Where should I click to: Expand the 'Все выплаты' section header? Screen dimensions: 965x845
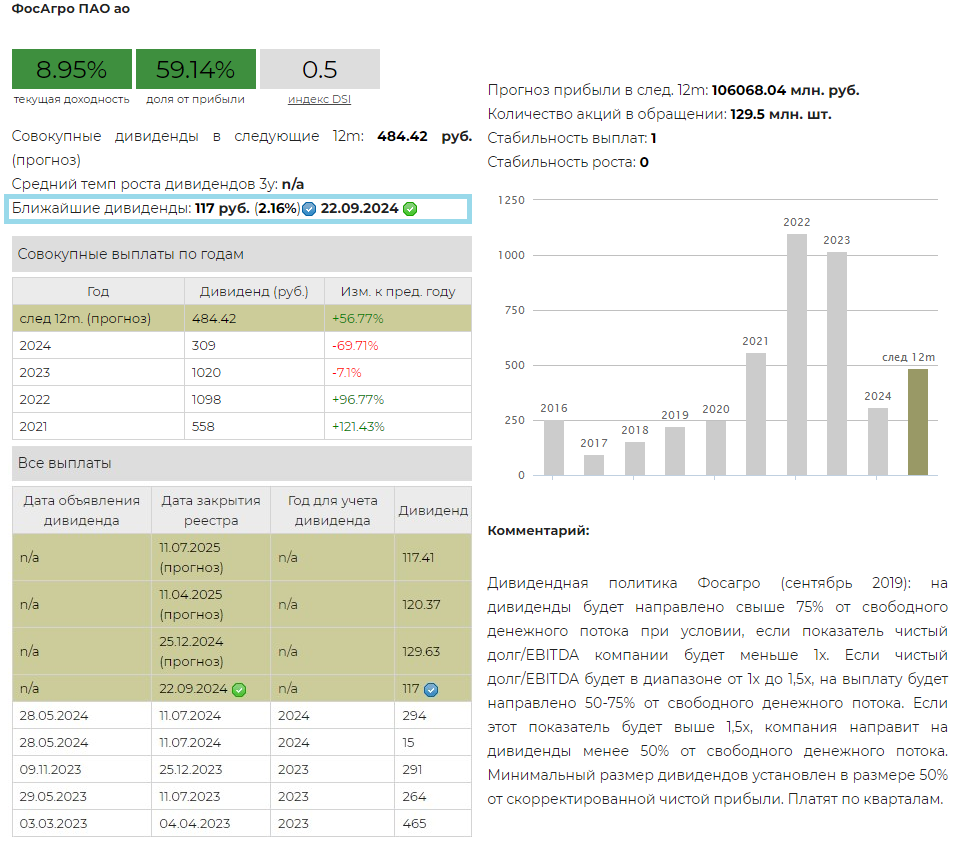coord(241,463)
